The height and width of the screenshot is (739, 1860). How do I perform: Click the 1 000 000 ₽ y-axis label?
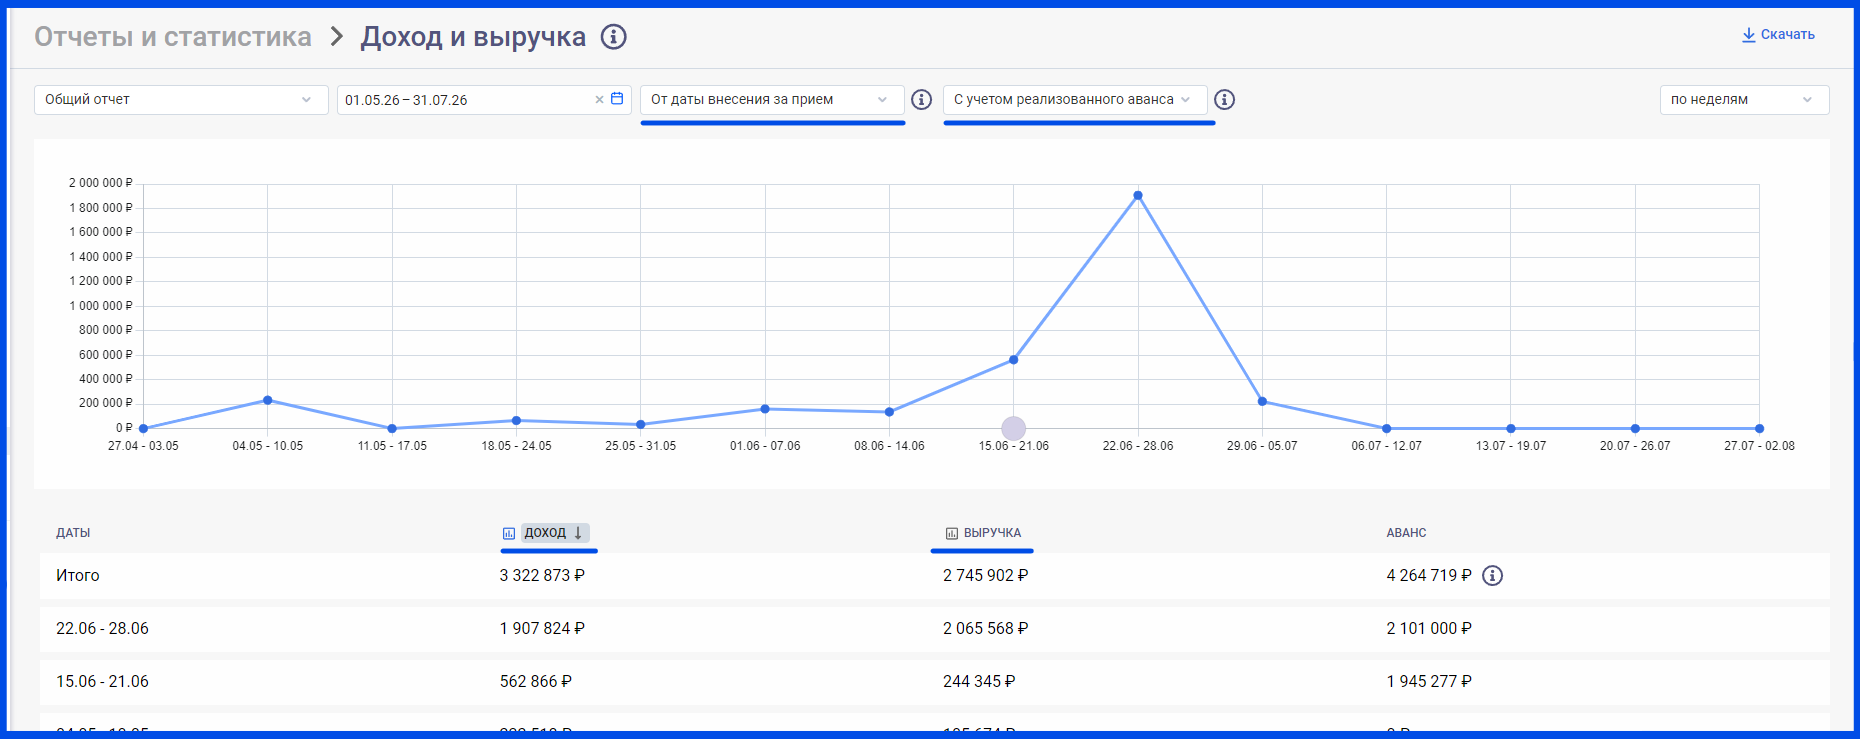(100, 306)
